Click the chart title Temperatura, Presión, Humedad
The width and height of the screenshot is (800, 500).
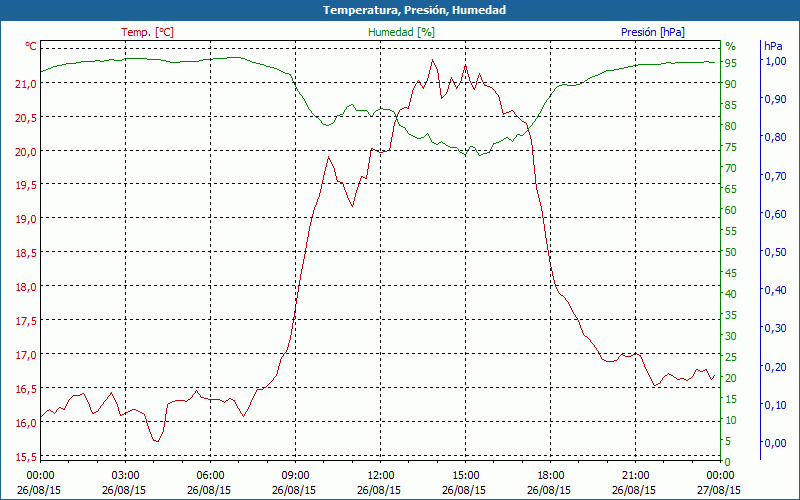pos(400,10)
